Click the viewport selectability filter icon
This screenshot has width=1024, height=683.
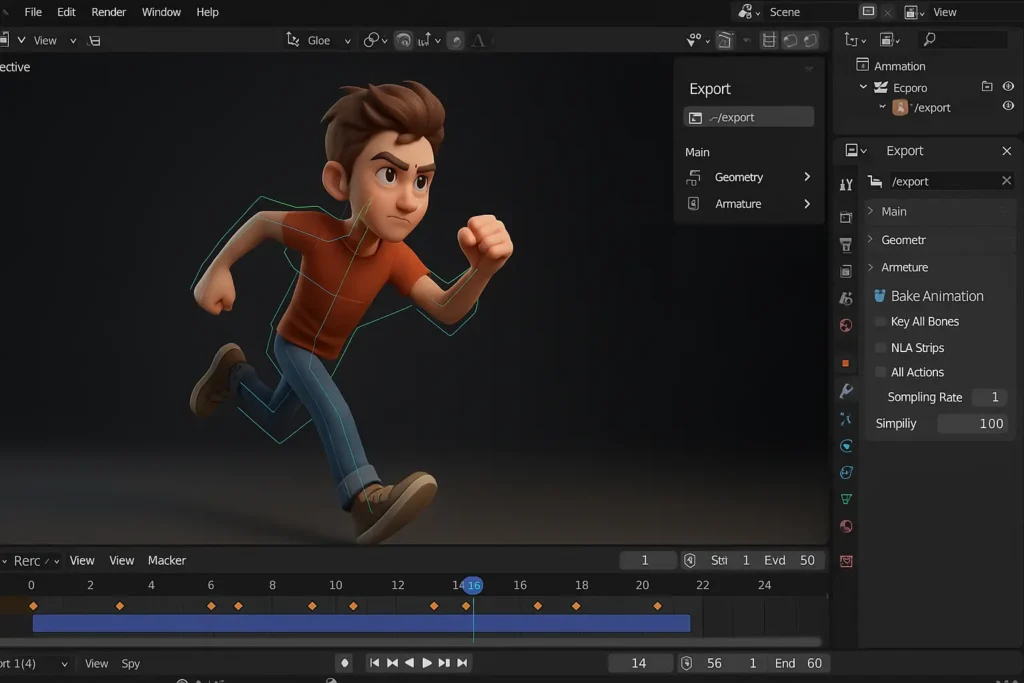[697, 40]
